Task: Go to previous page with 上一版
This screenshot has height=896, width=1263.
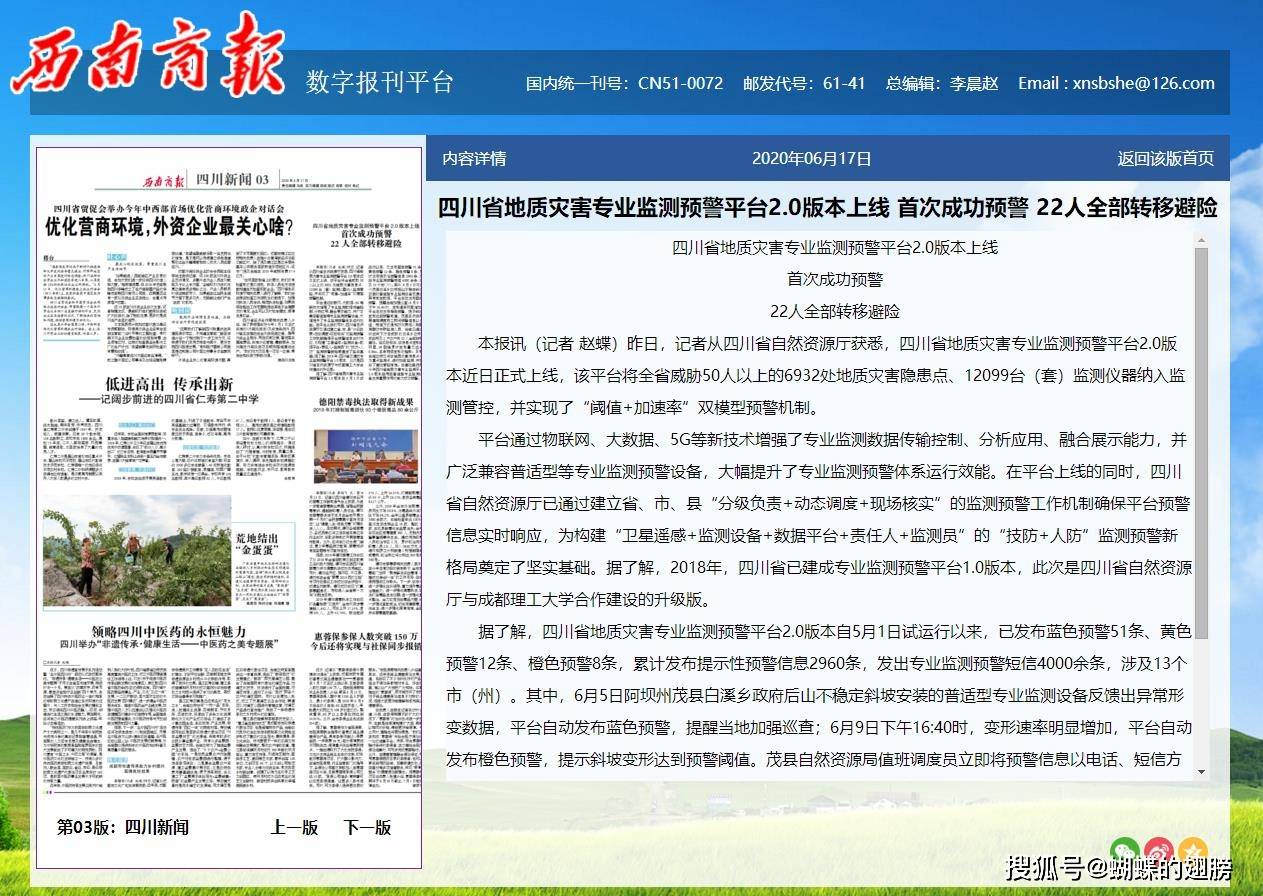Action: [x=294, y=827]
